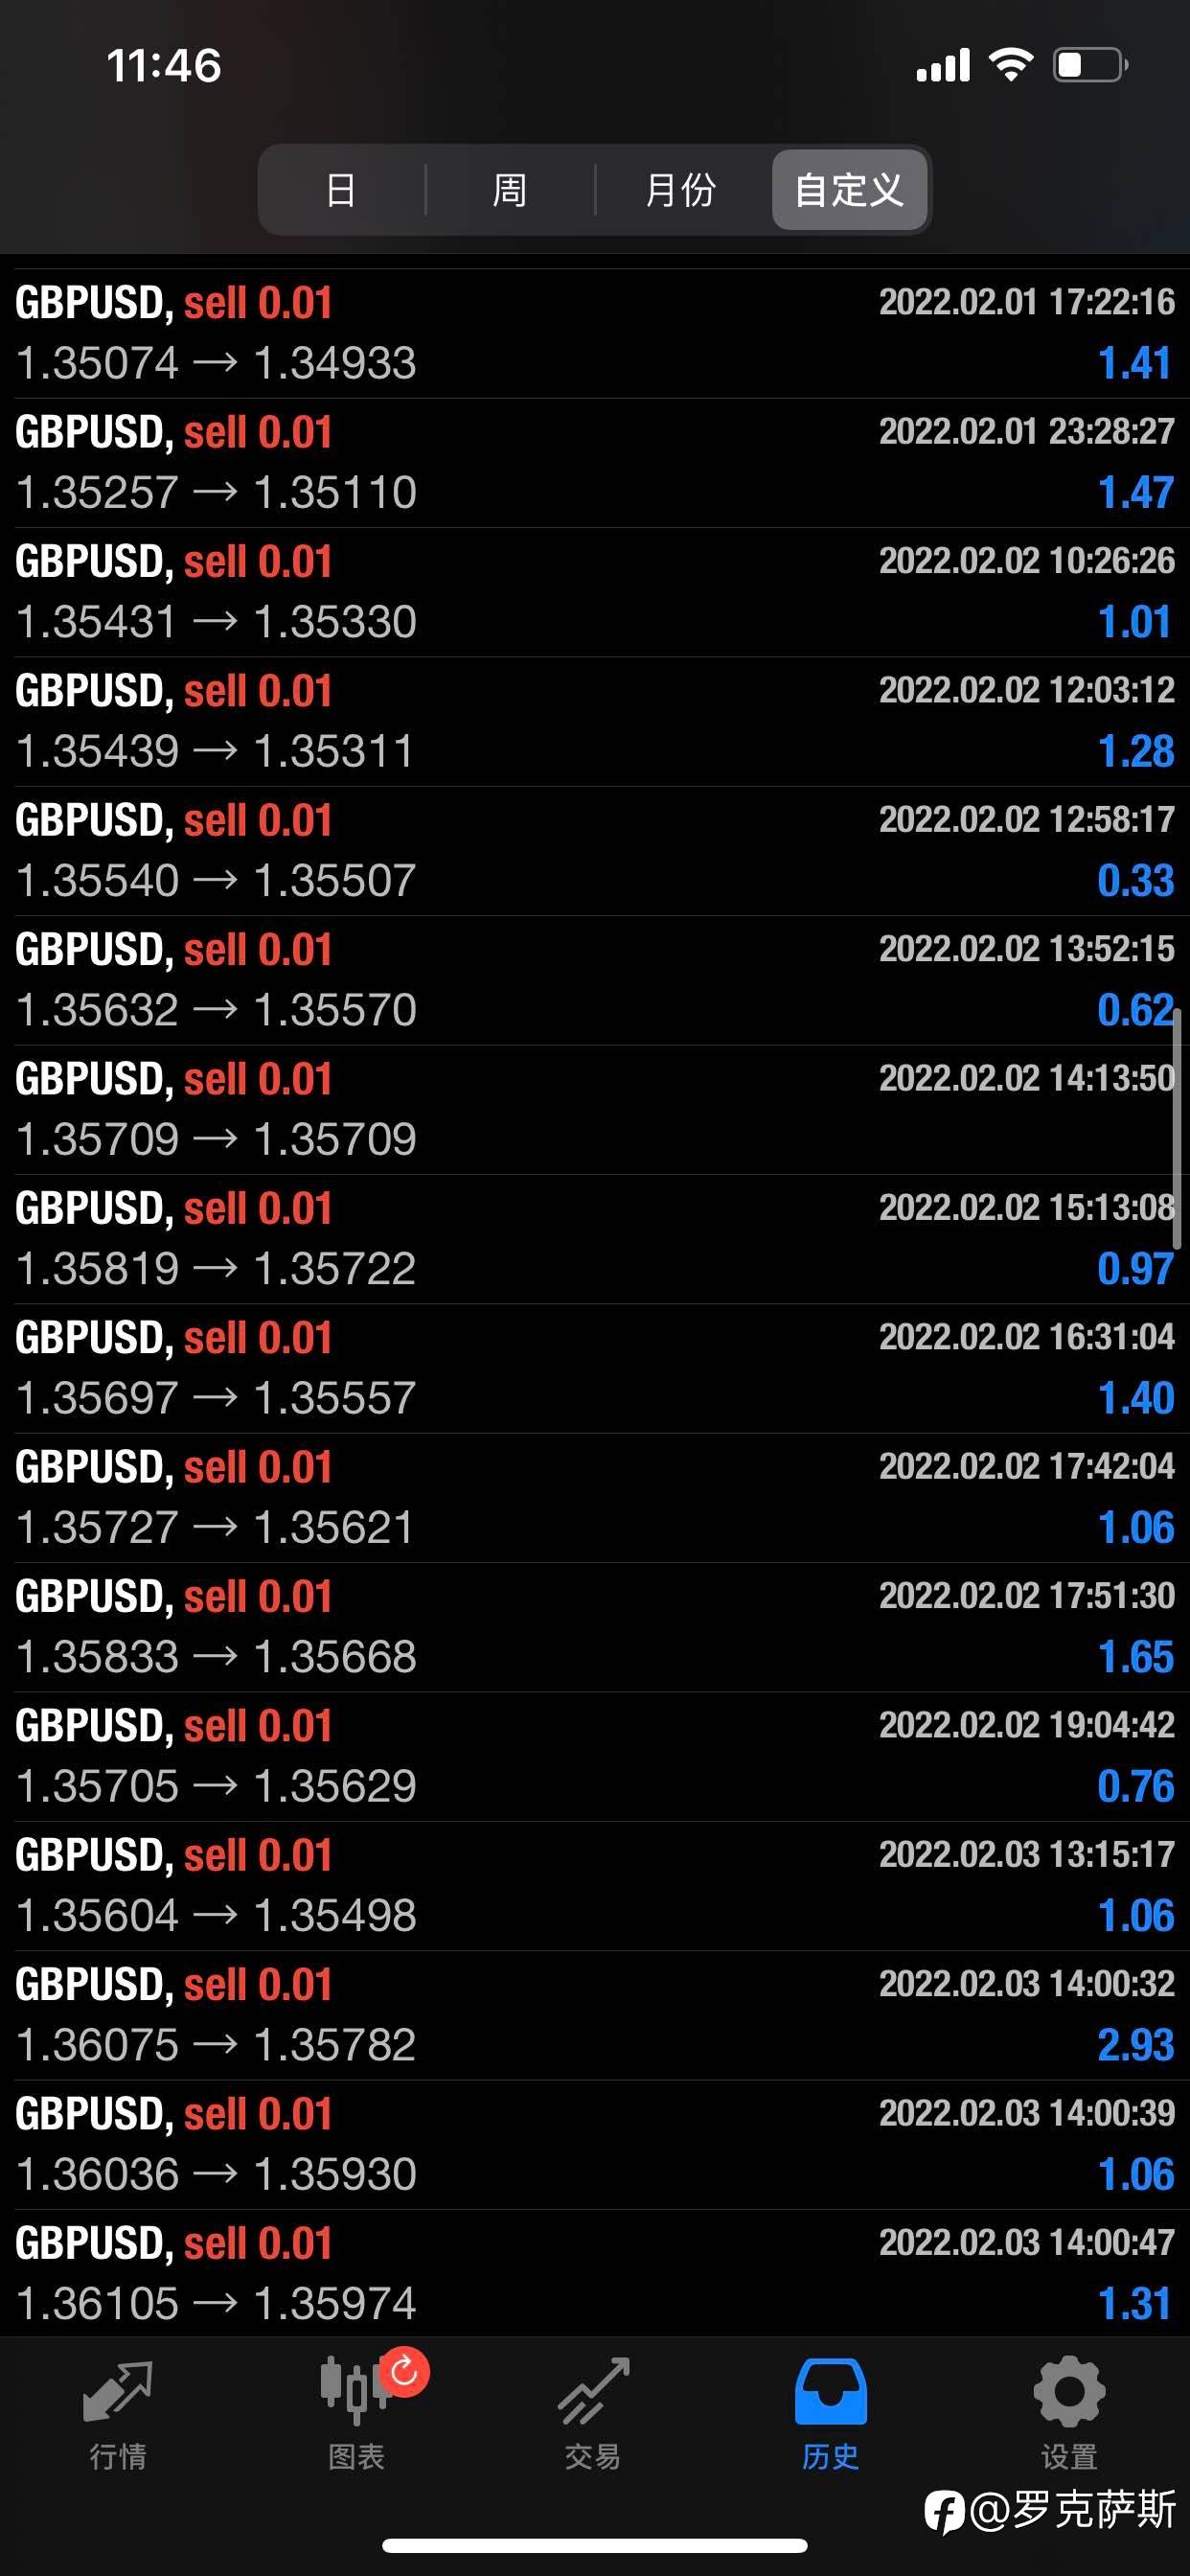Tap profit value 1.40
Image resolution: width=1190 pixels, height=2576 pixels.
click(x=1135, y=1398)
